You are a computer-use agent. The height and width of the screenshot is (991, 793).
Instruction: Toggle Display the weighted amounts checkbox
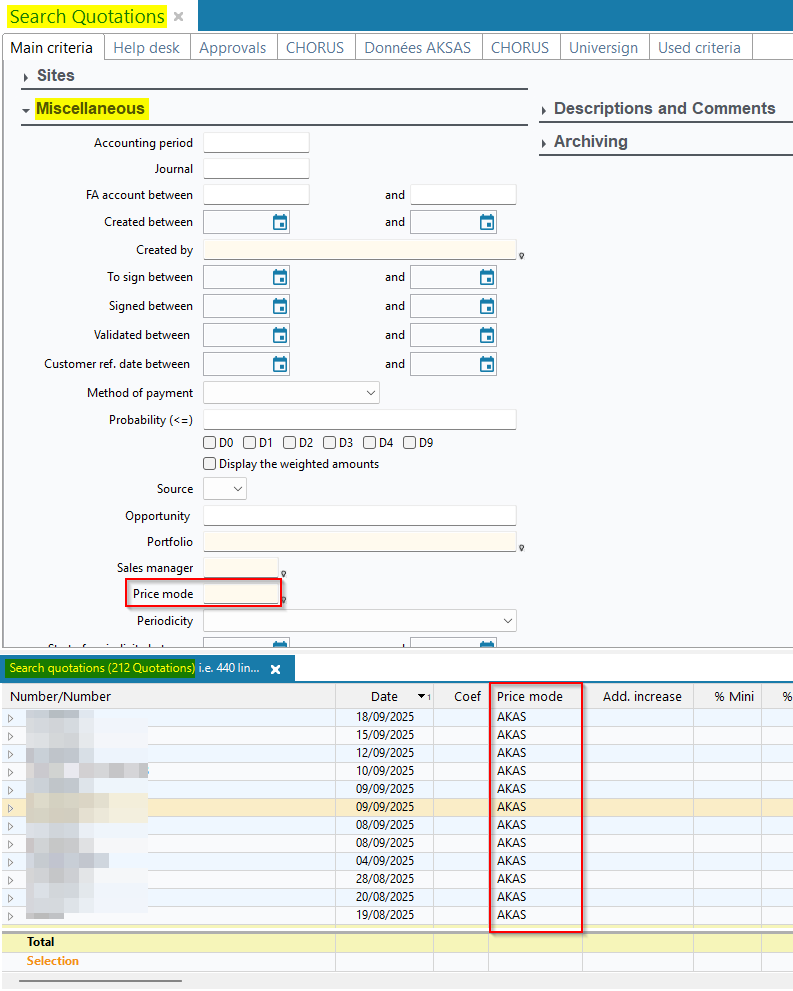(210, 464)
